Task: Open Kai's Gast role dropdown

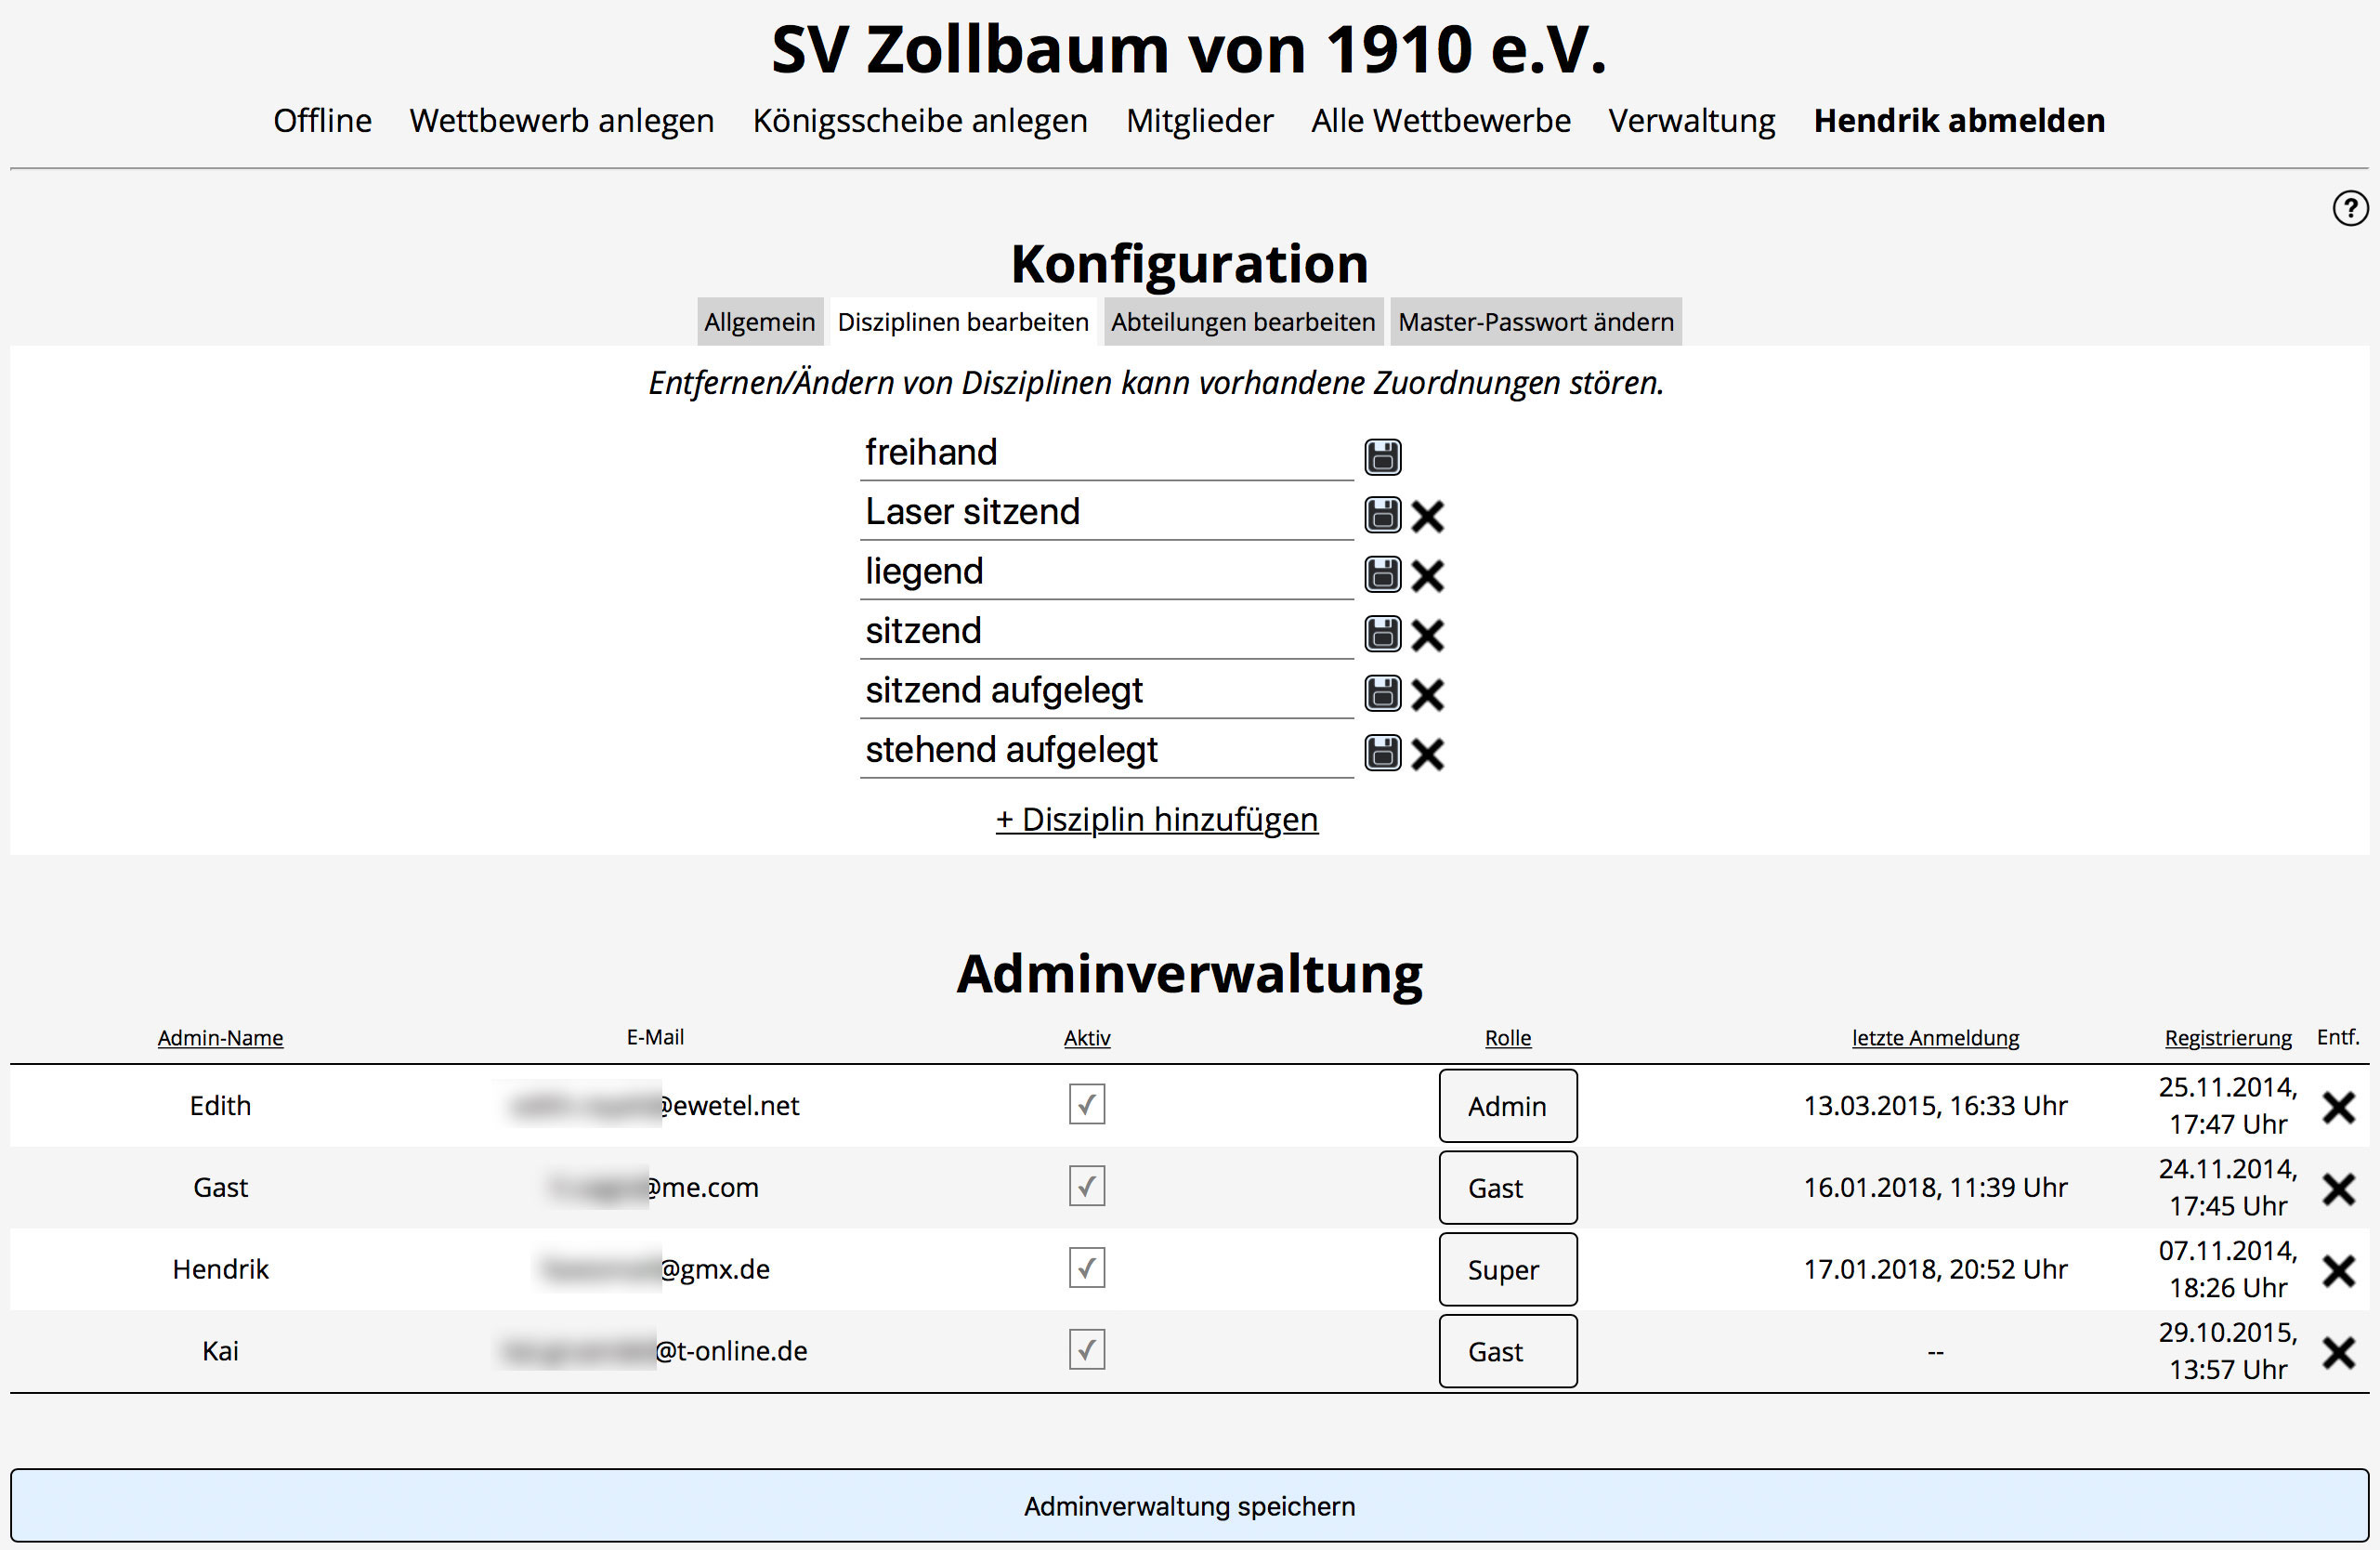Action: click(1507, 1351)
